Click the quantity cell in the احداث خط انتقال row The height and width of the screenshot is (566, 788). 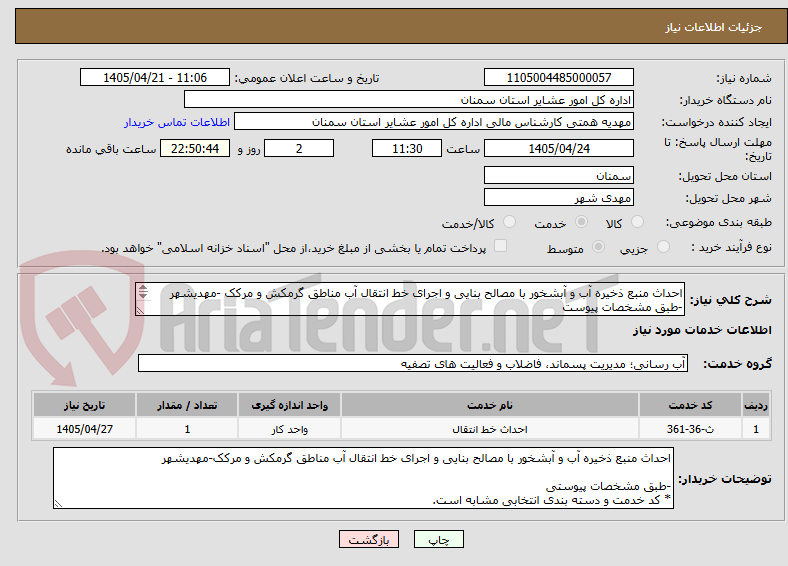(187, 429)
